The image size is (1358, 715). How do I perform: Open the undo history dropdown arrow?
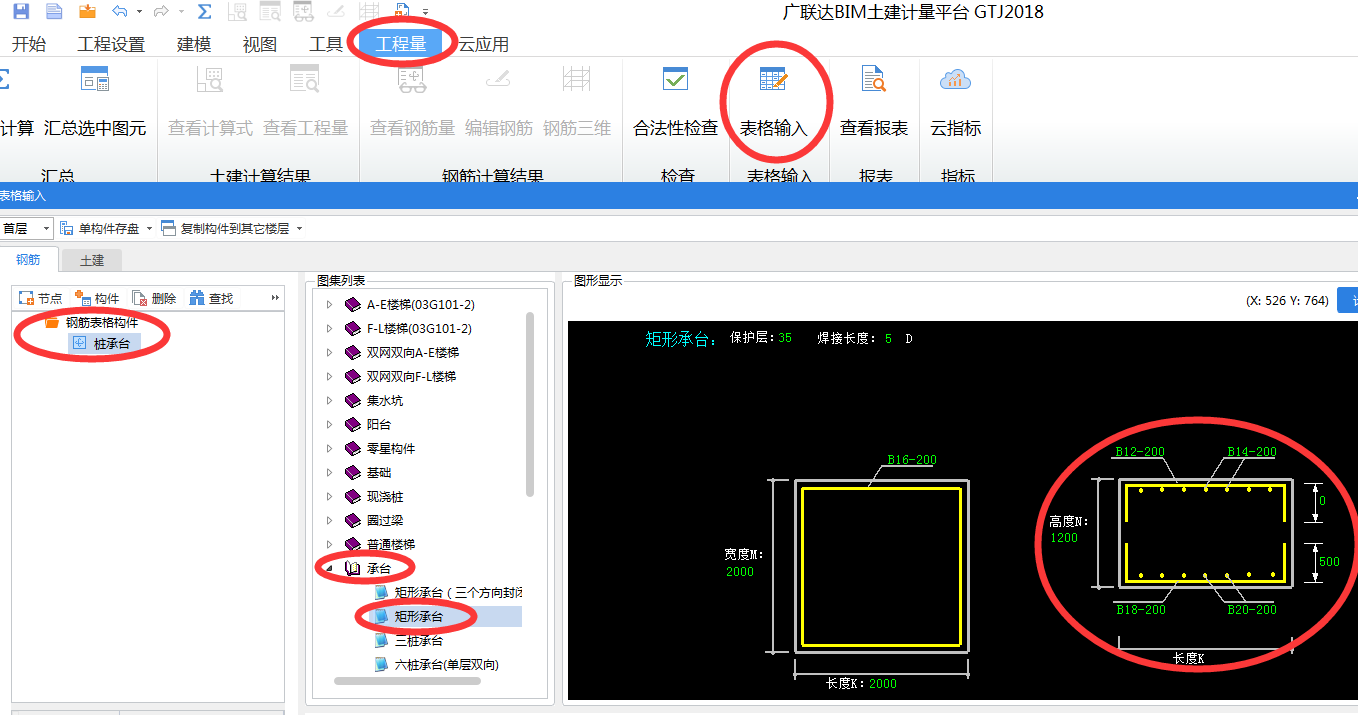click(139, 12)
